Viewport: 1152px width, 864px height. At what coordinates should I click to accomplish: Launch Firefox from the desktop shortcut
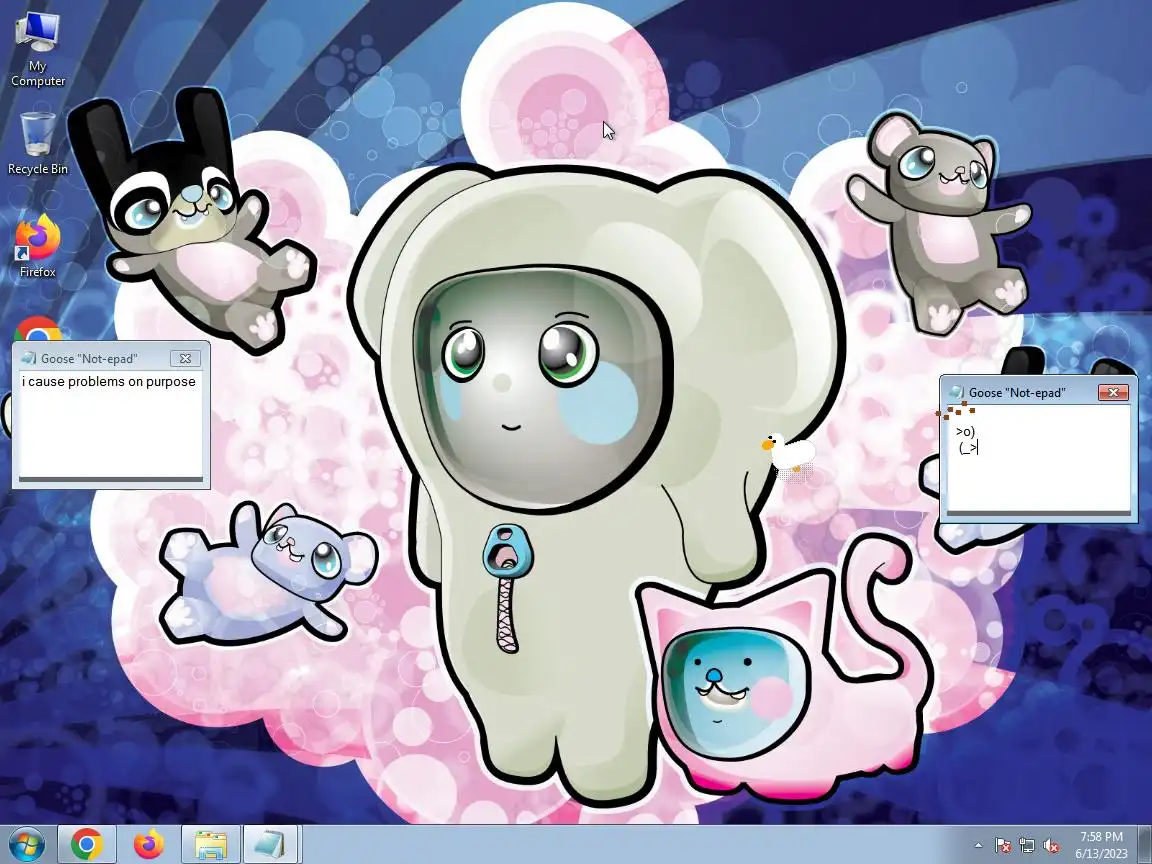pos(37,246)
